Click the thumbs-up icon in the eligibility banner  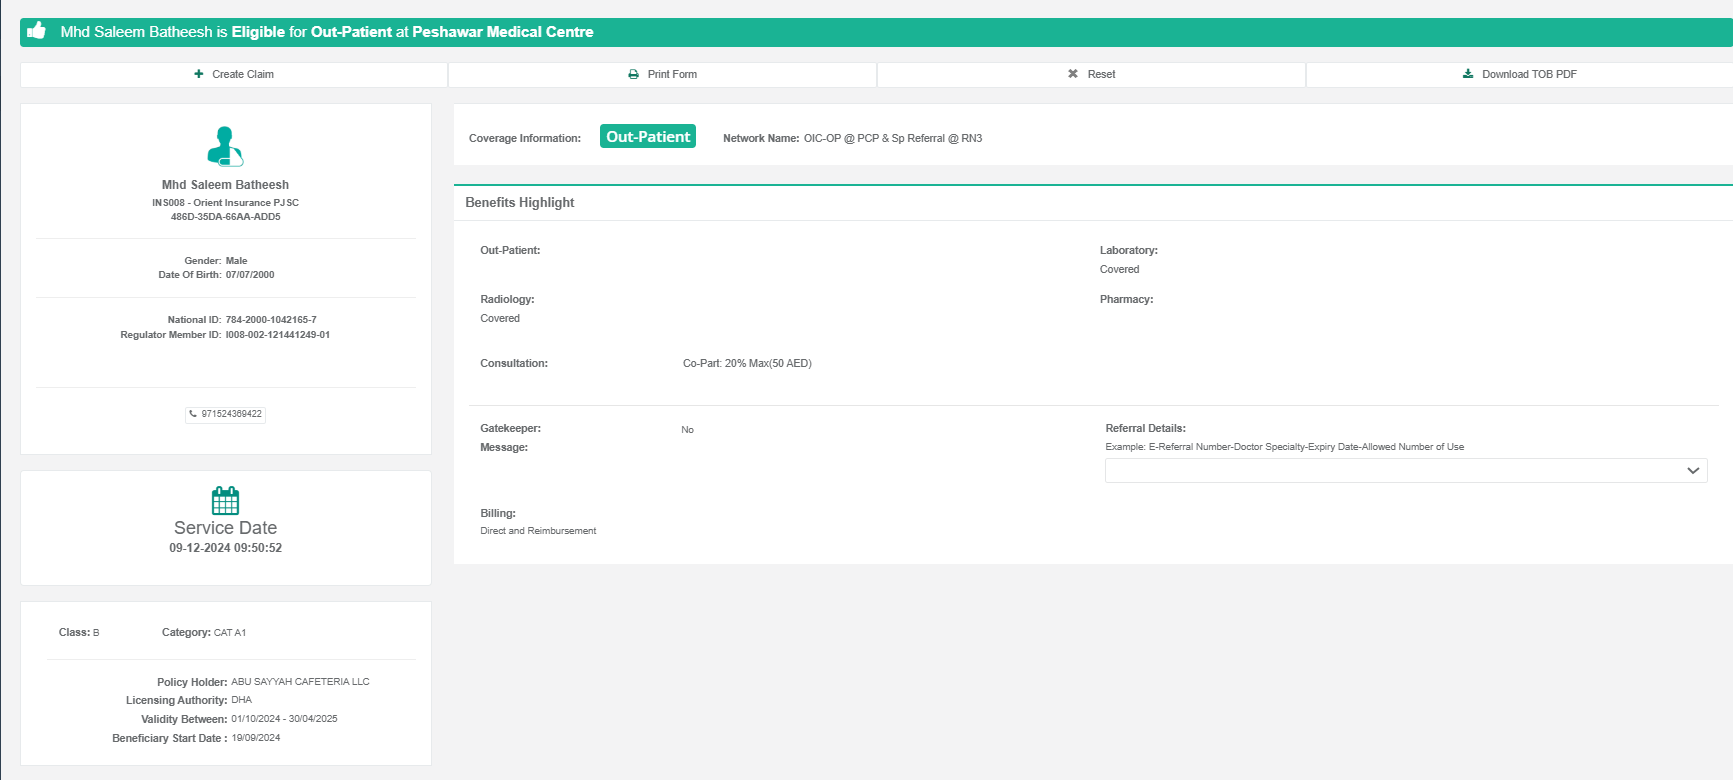(x=37, y=31)
